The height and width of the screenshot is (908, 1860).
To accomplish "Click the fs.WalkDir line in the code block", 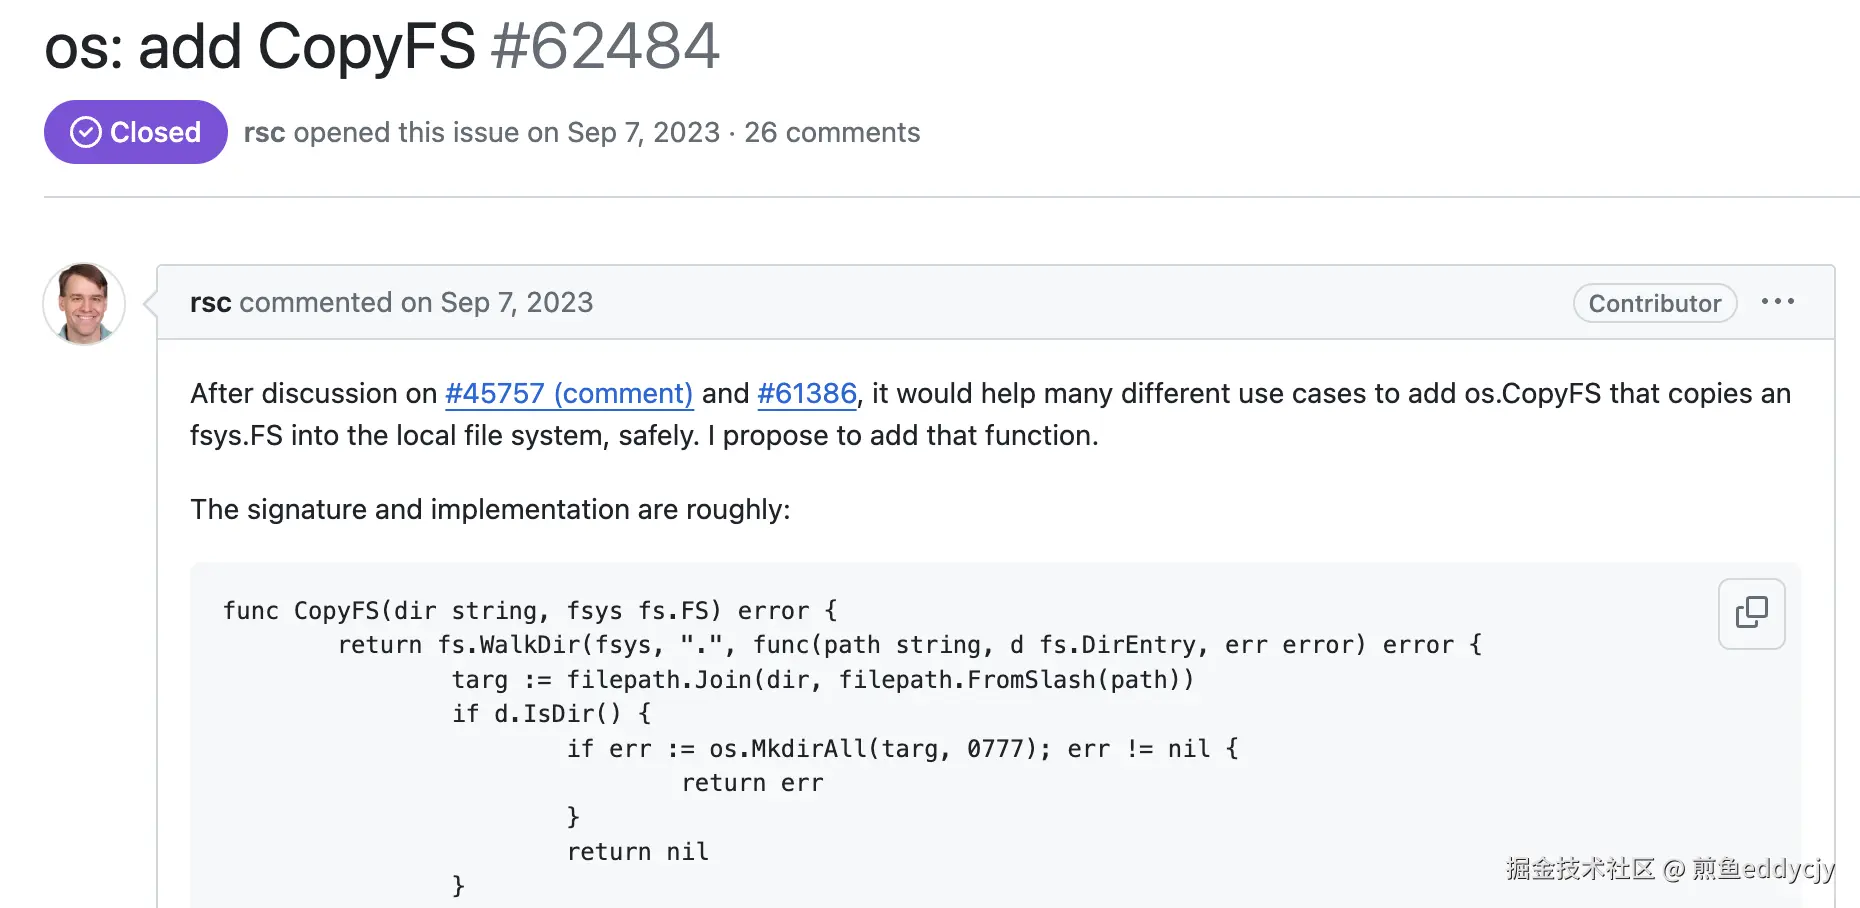I will [x=909, y=645].
